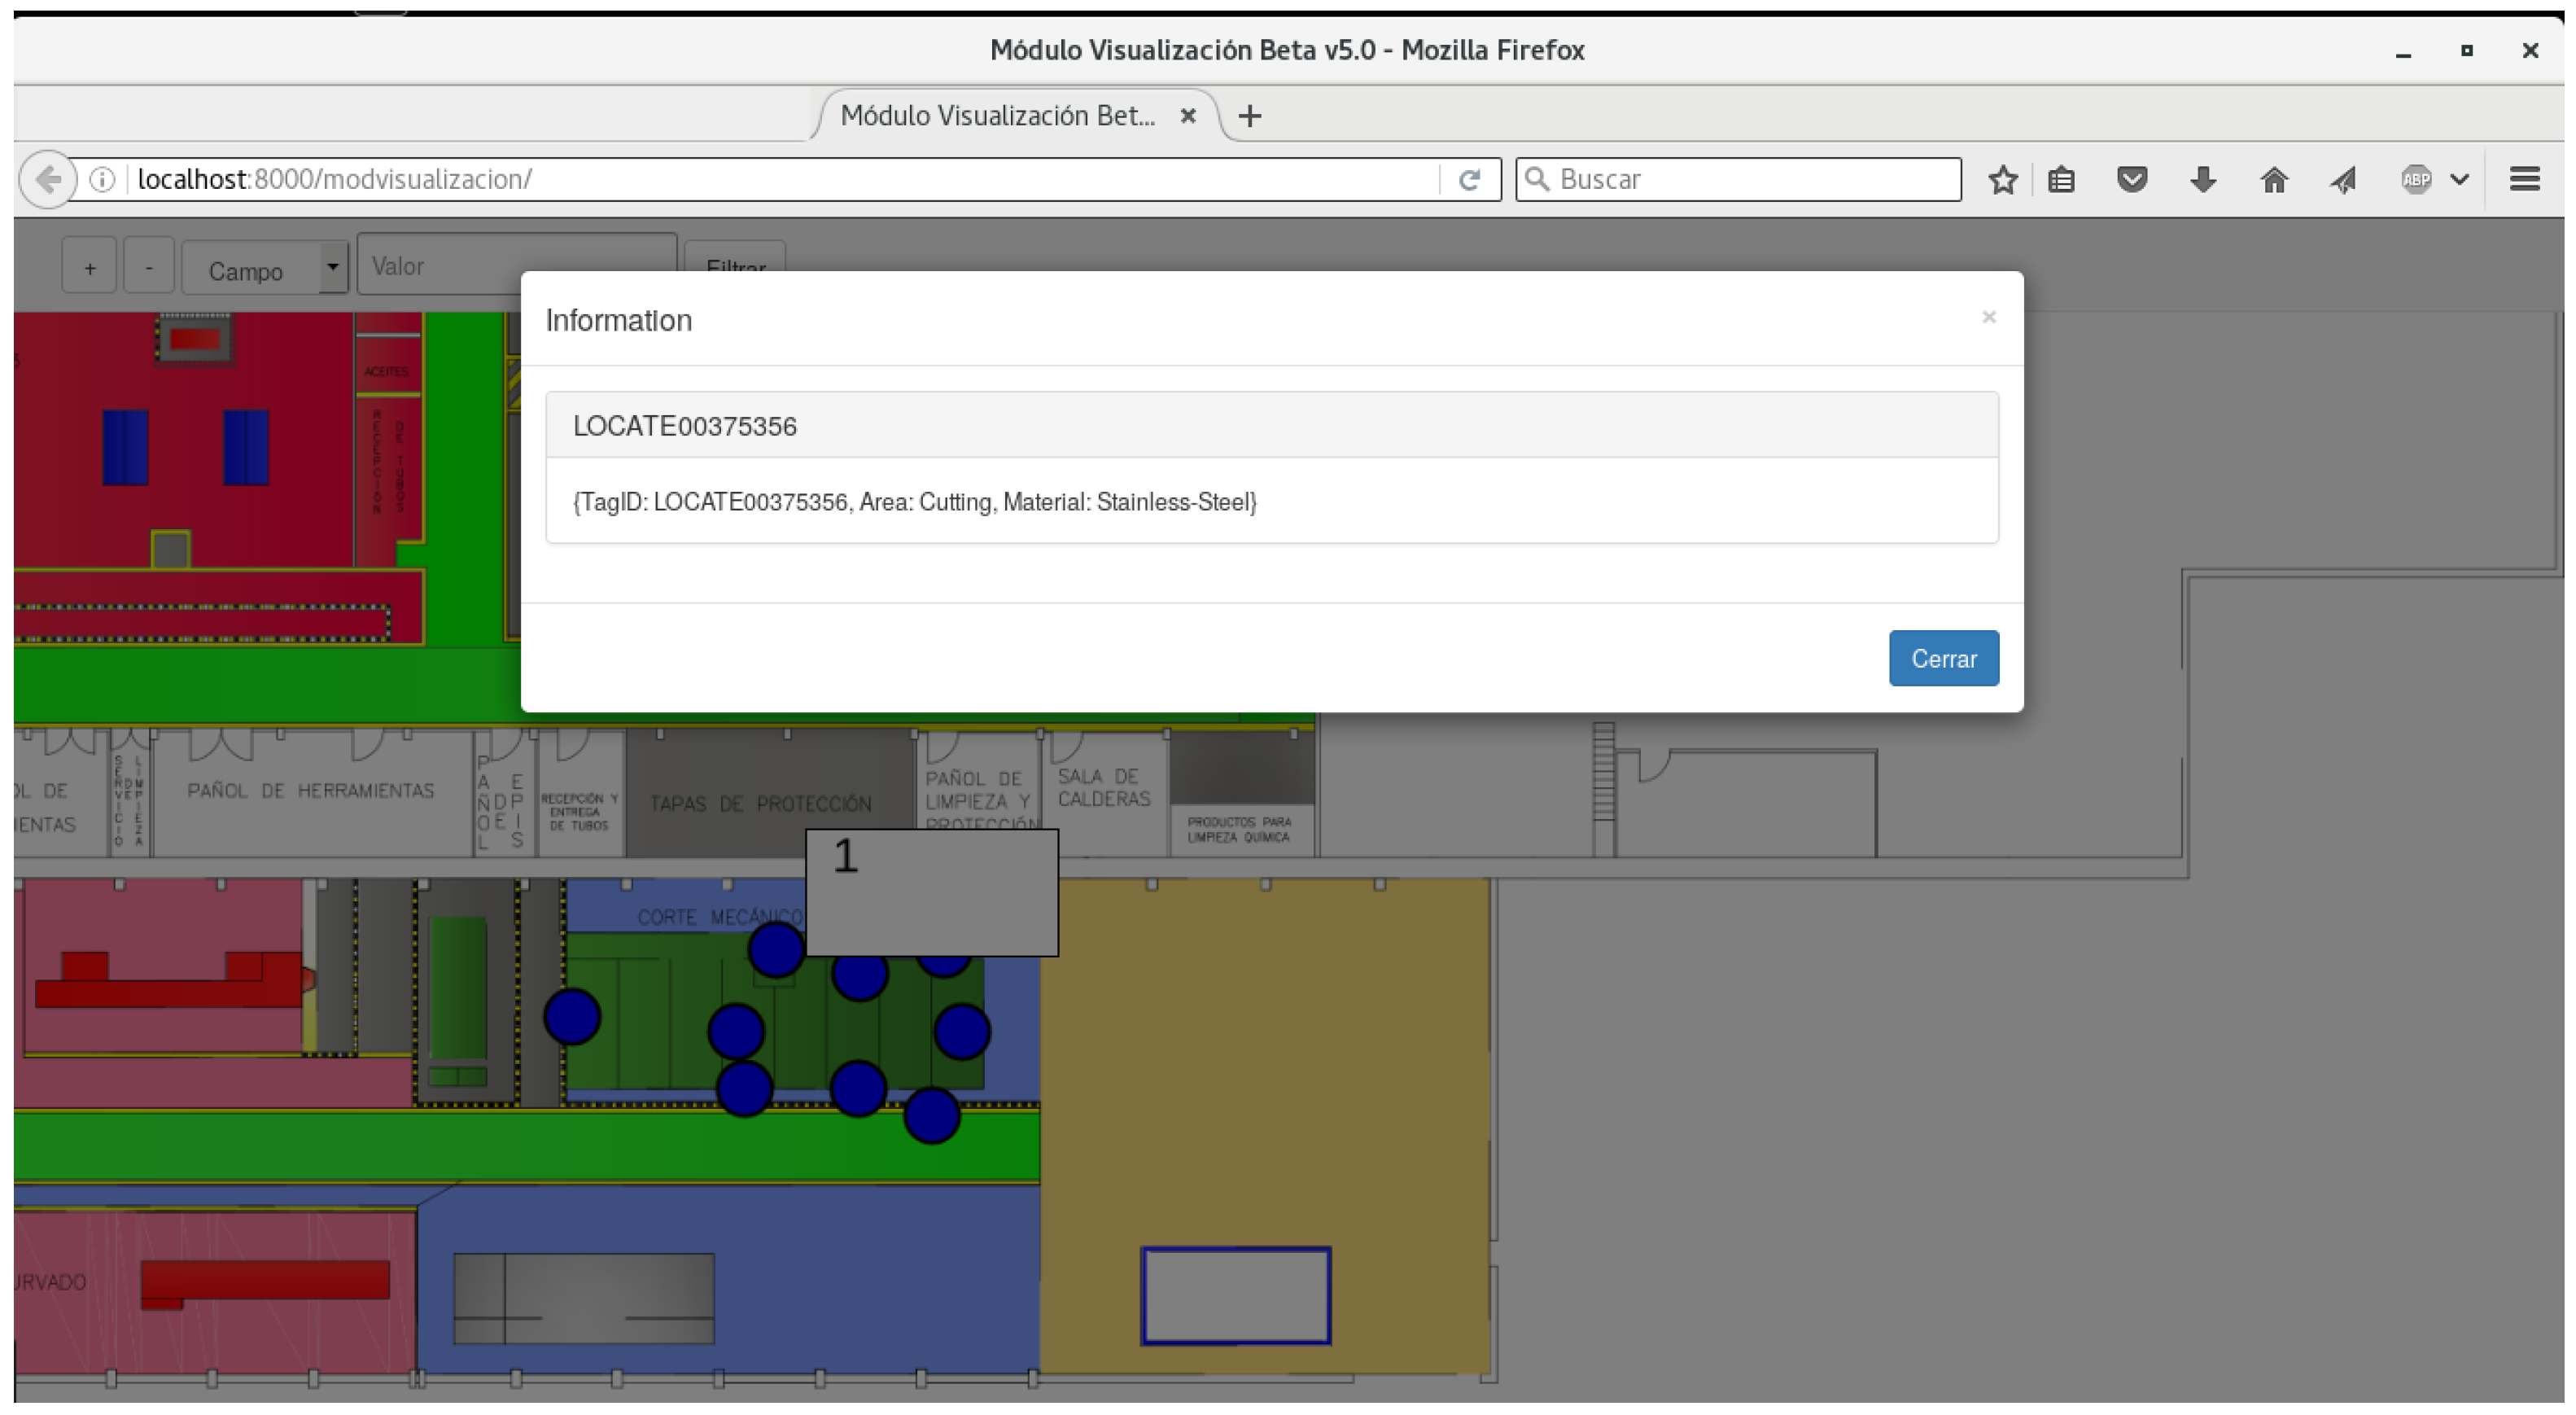Viewport: 2576px width, 1415px height.
Task: Open the Campo dropdown selector
Action: pos(264,268)
